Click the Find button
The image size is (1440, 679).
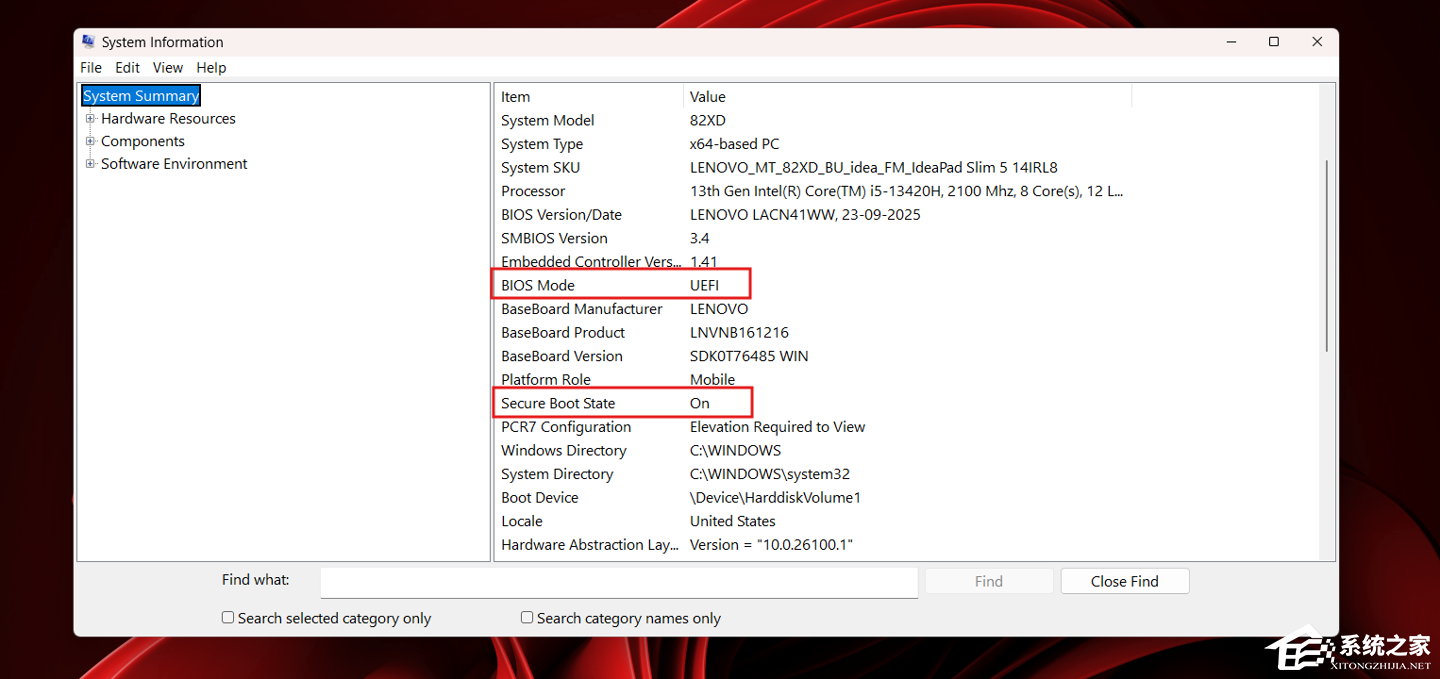pyautogui.click(x=989, y=581)
